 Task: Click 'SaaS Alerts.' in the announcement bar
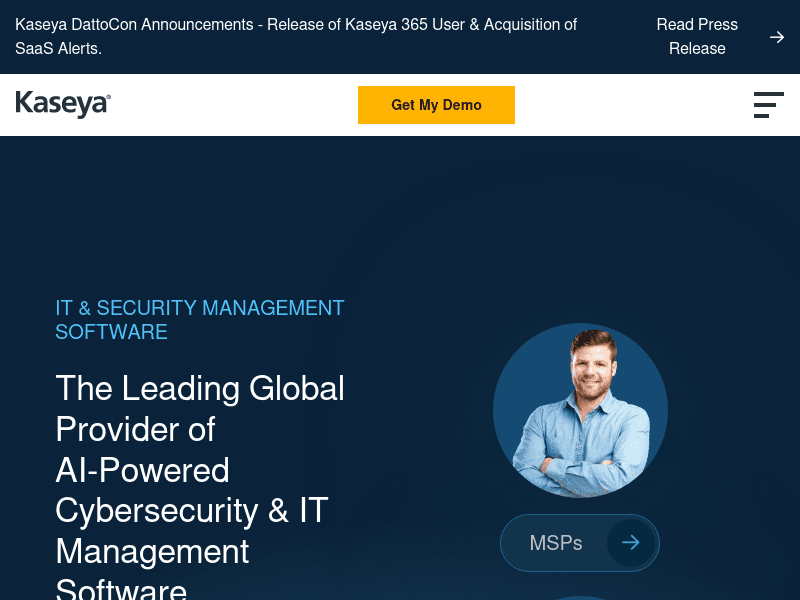[x=58, y=48]
